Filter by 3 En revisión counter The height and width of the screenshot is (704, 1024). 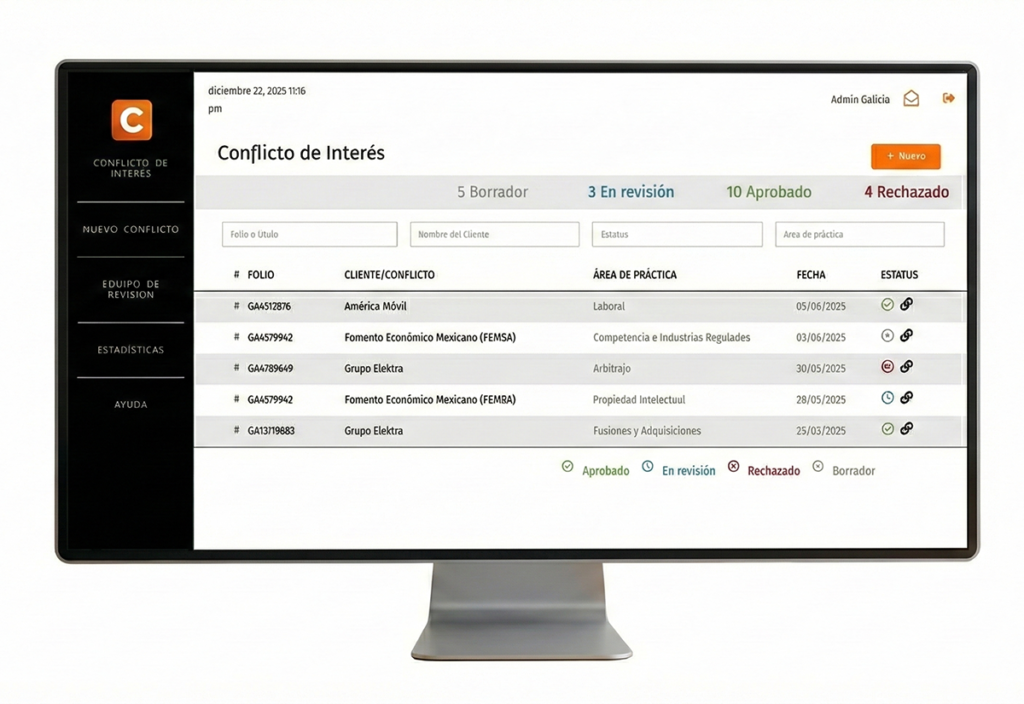tap(630, 192)
